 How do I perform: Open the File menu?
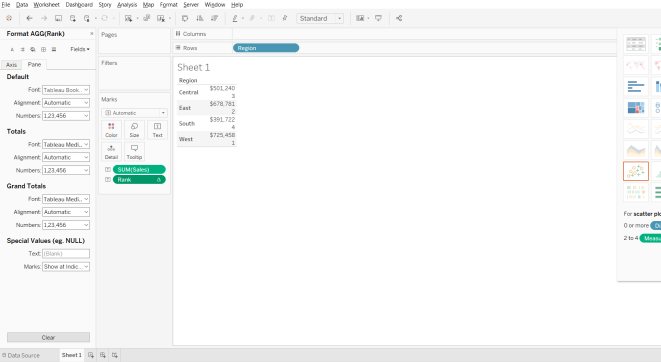pyautogui.click(x=6, y=5)
